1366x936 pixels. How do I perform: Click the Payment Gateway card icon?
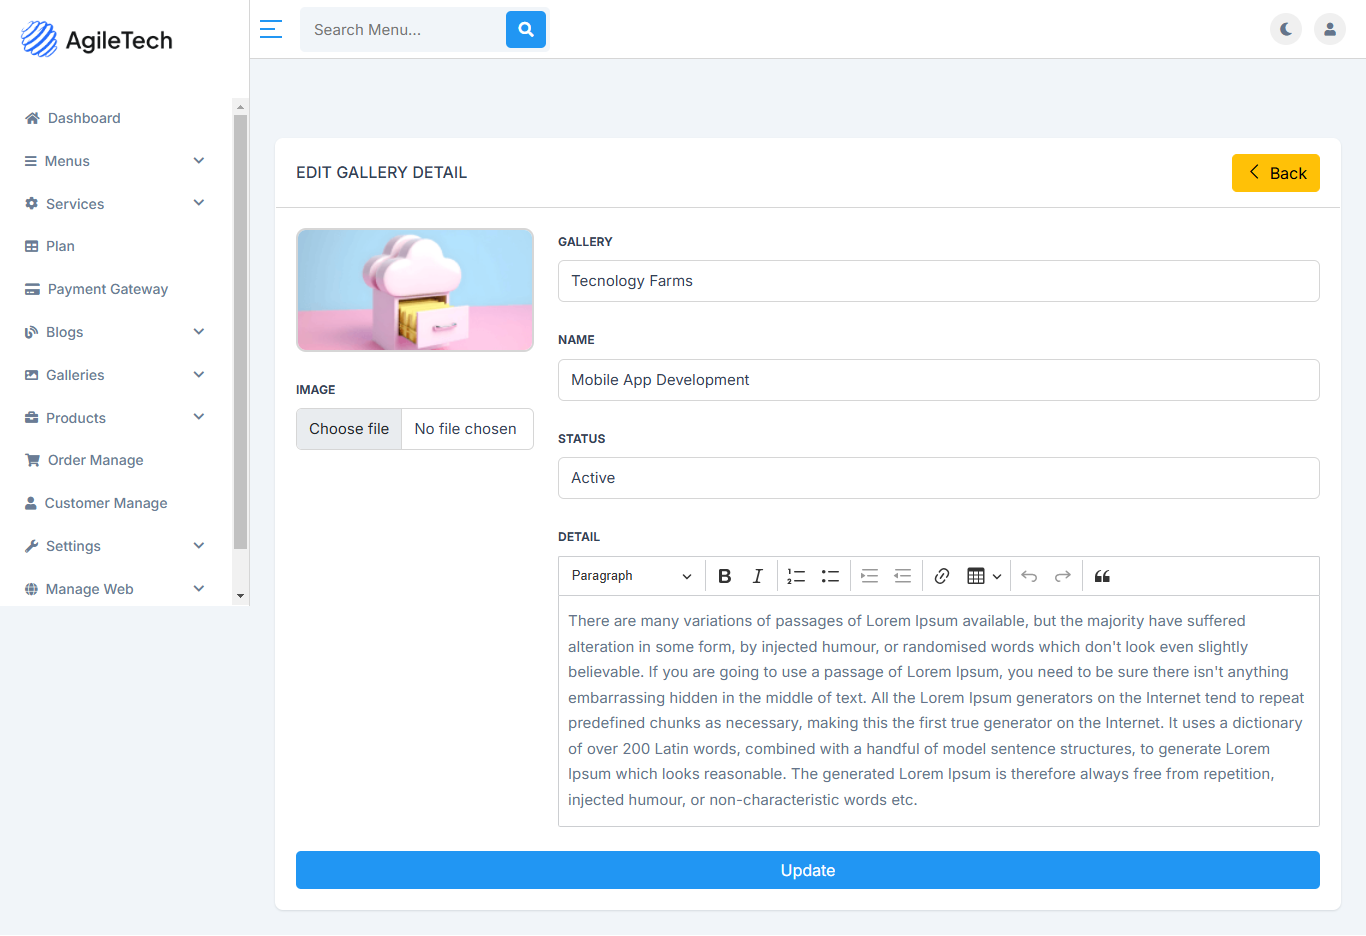32,289
